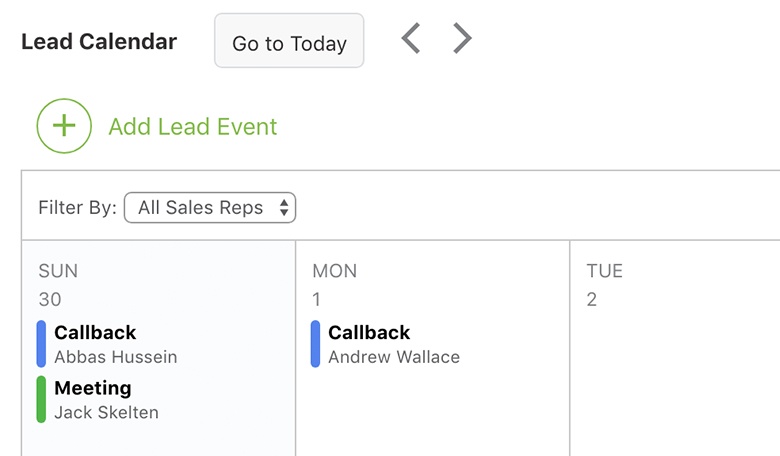Select the SUN column header
The image size is (780, 456).
click(58, 271)
